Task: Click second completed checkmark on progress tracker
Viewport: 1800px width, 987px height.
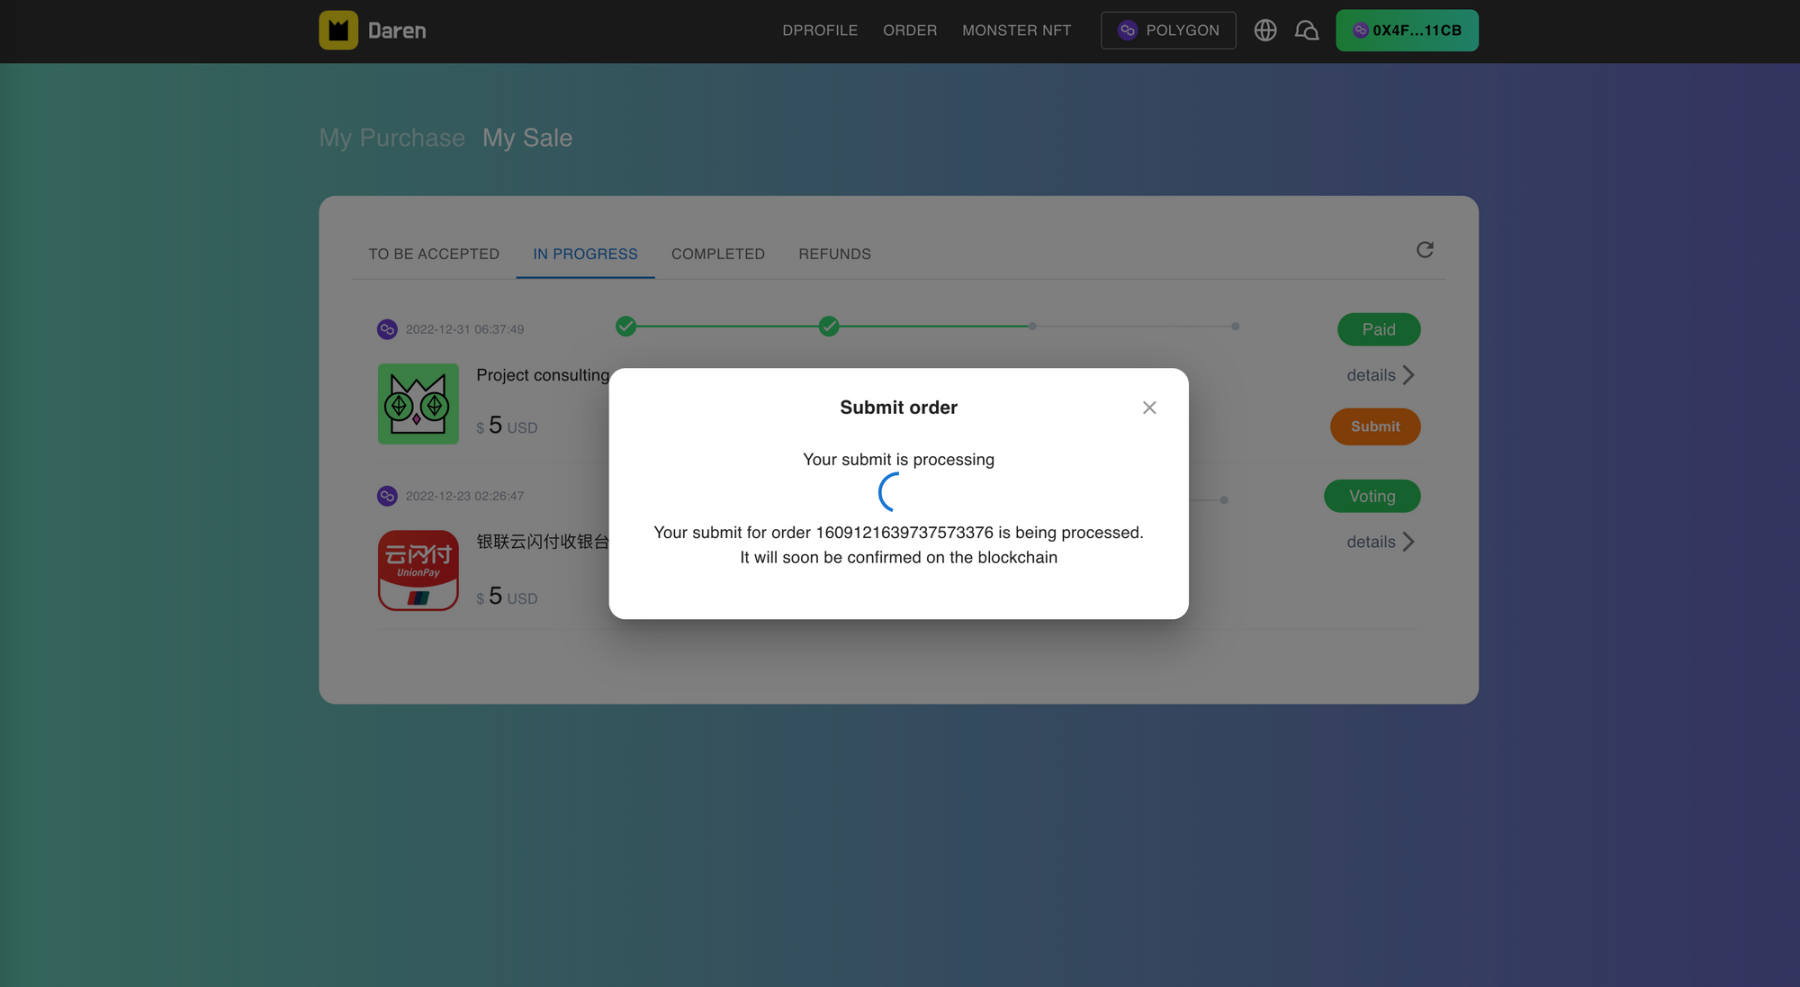Action: pos(828,326)
